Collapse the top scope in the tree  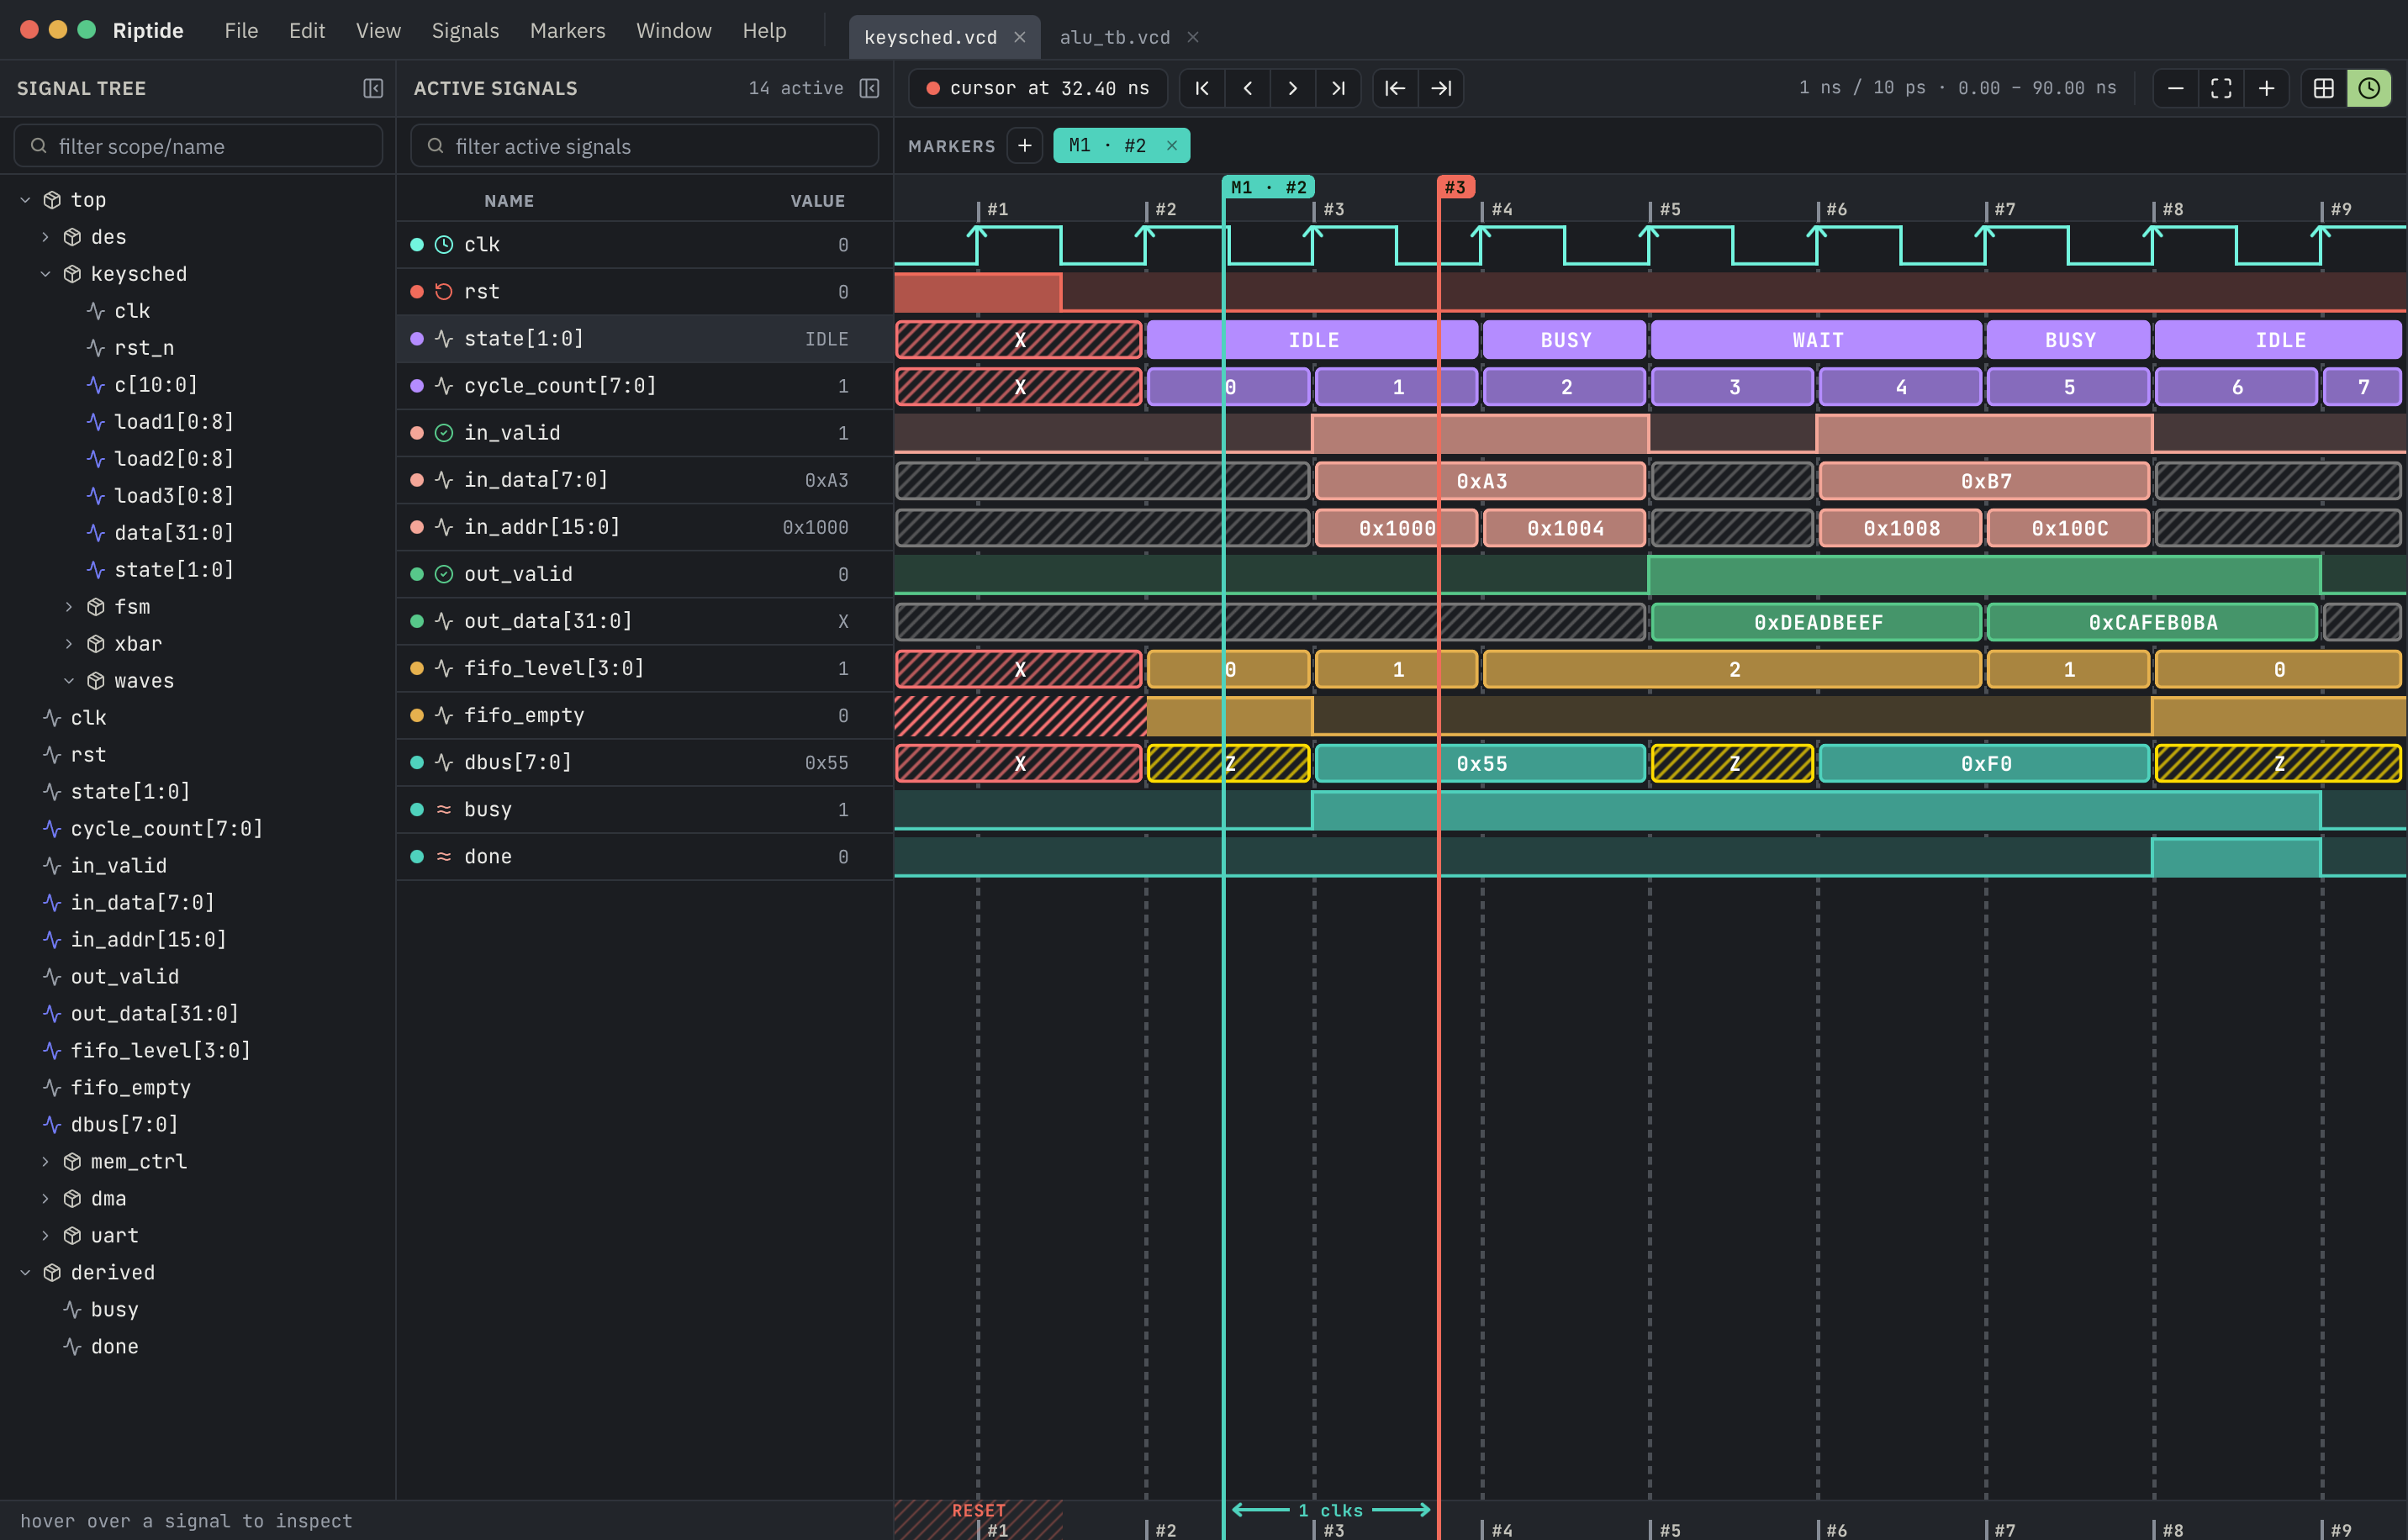(x=26, y=200)
